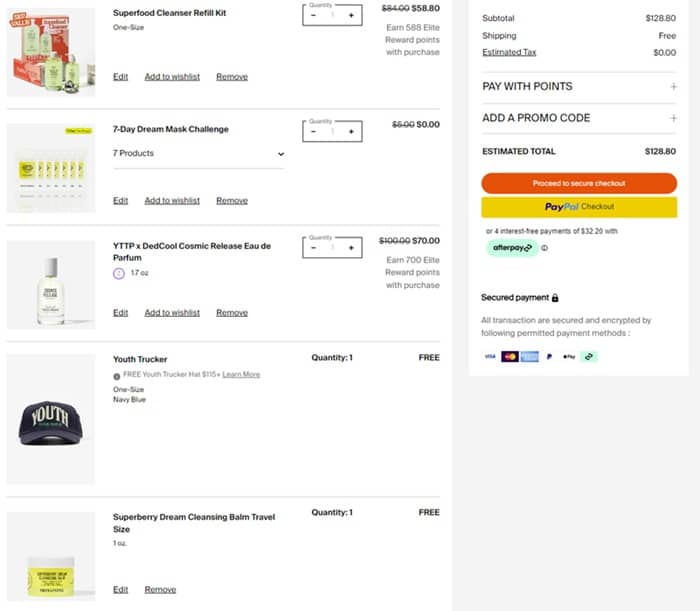This screenshot has width=700, height=611.
Task: Open the Estimated Tax link
Action: tap(509, 52)
